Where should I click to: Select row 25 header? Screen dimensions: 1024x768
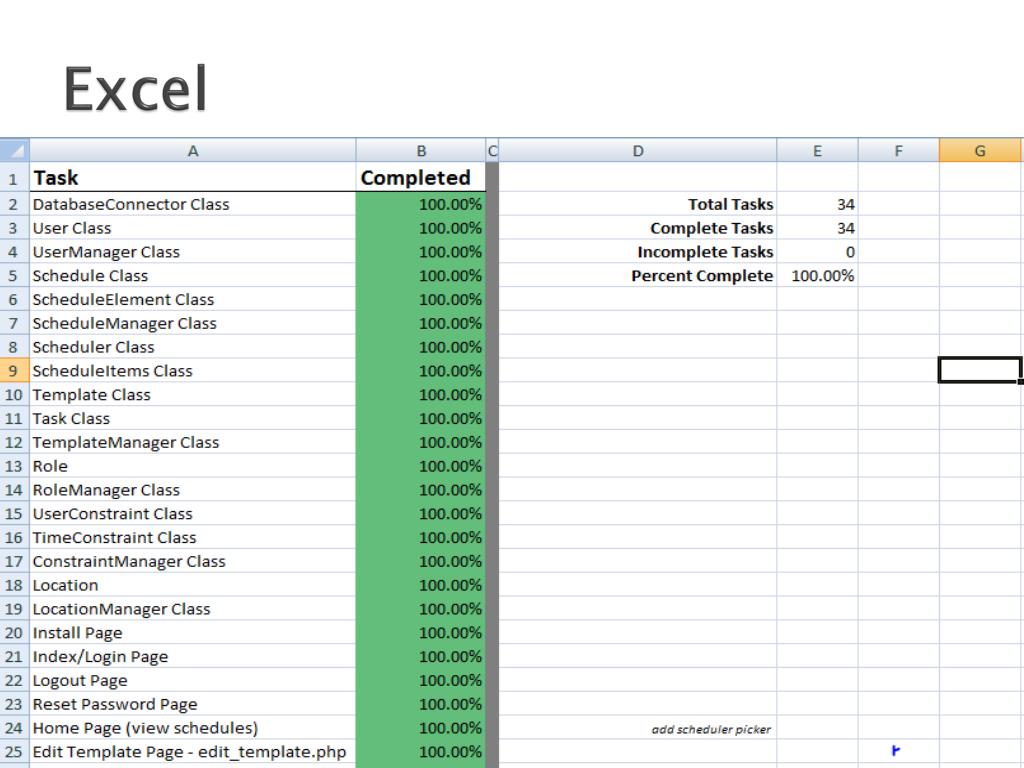(x=14, y=752)
